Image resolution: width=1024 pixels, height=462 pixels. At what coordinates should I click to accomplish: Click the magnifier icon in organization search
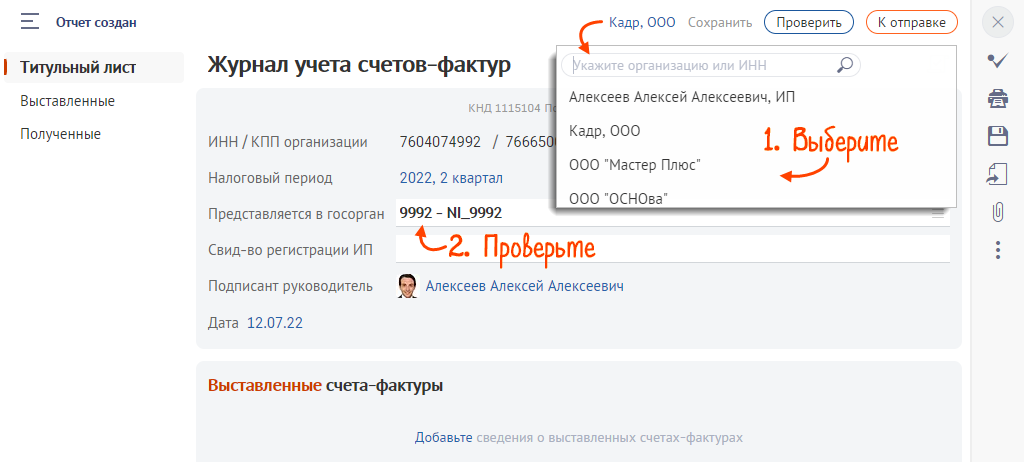pyautogui.click(x=845, y=65)
